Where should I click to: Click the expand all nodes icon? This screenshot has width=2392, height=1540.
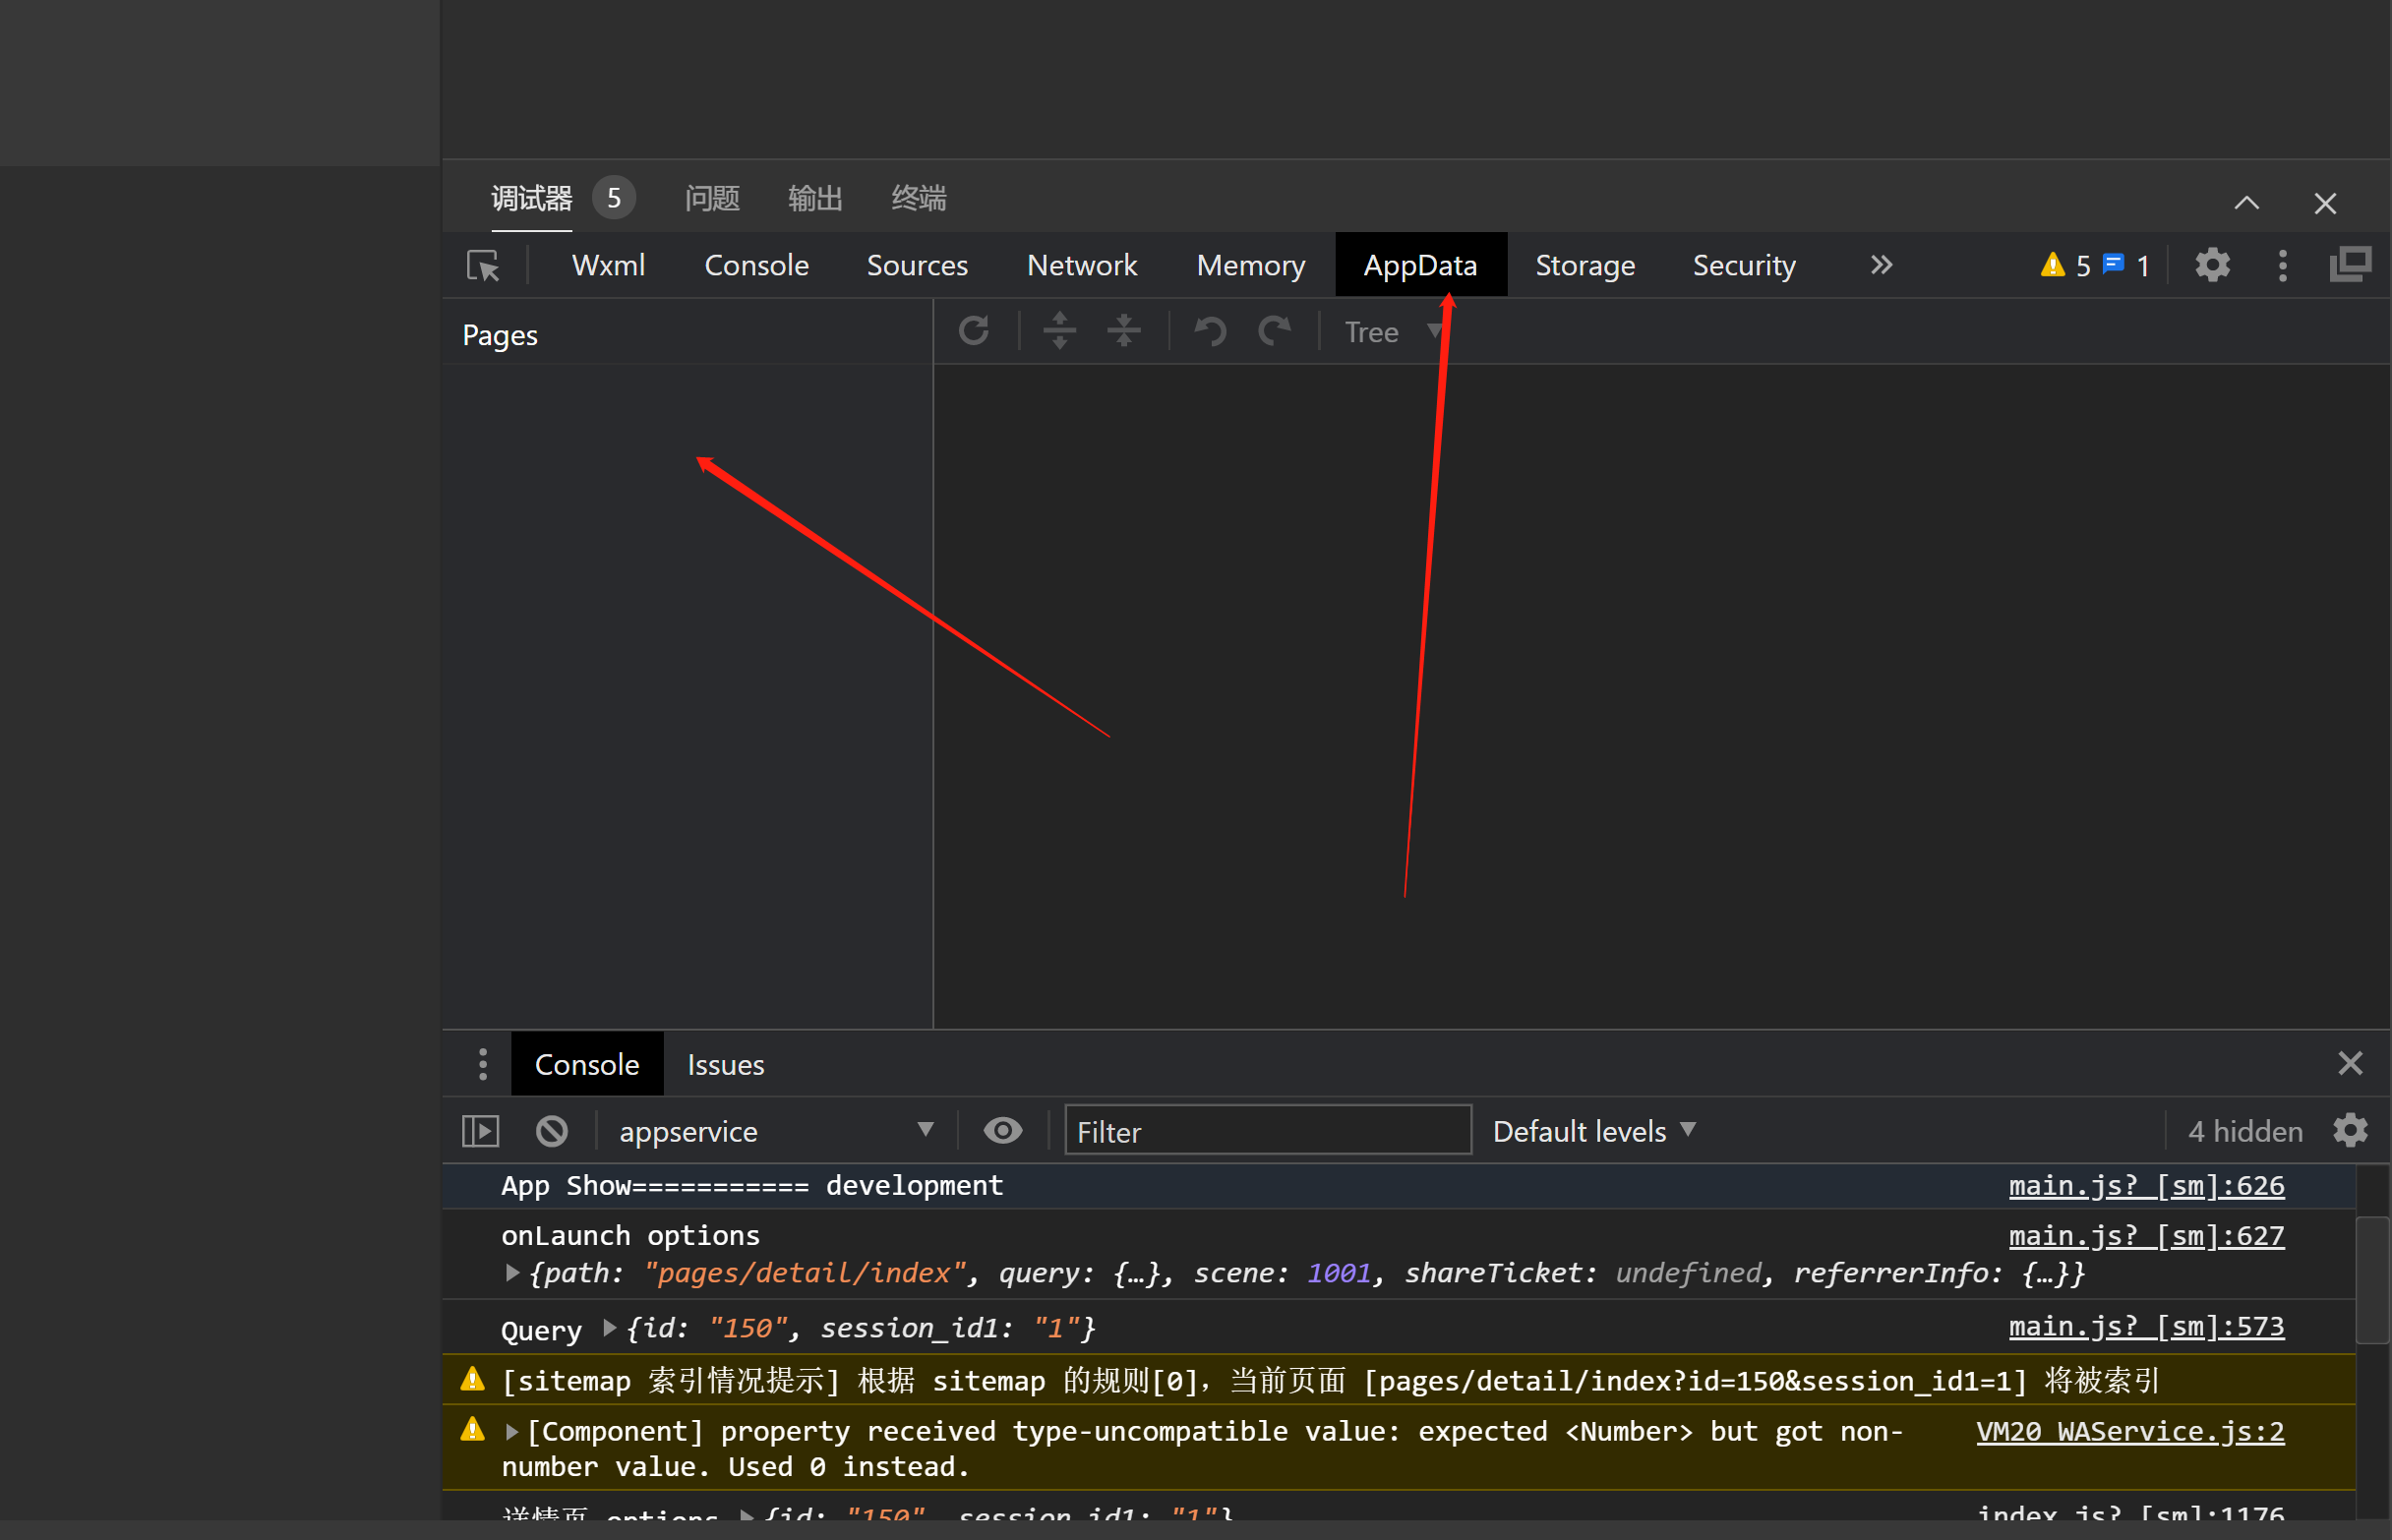1059,331
